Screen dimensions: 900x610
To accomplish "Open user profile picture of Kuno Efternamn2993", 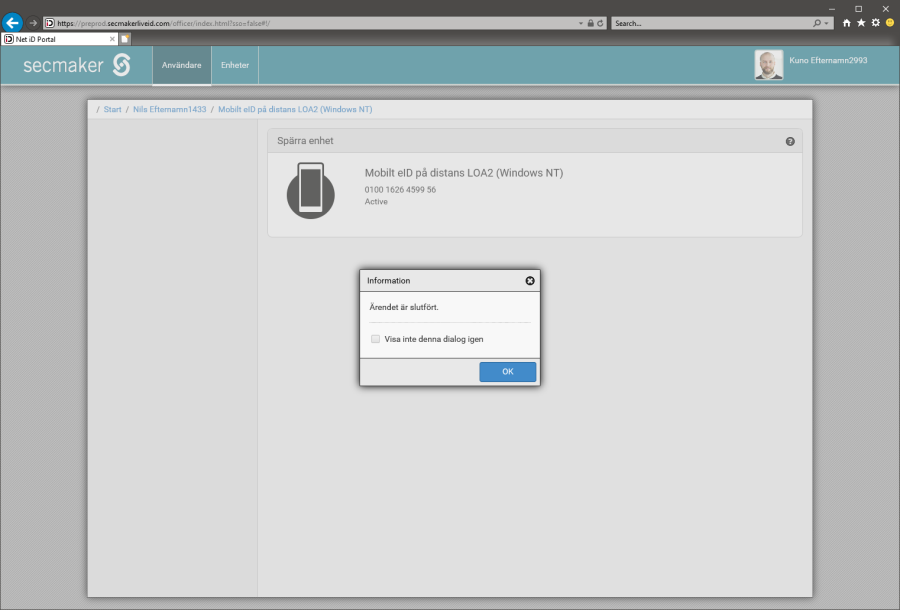I will 768,65.
